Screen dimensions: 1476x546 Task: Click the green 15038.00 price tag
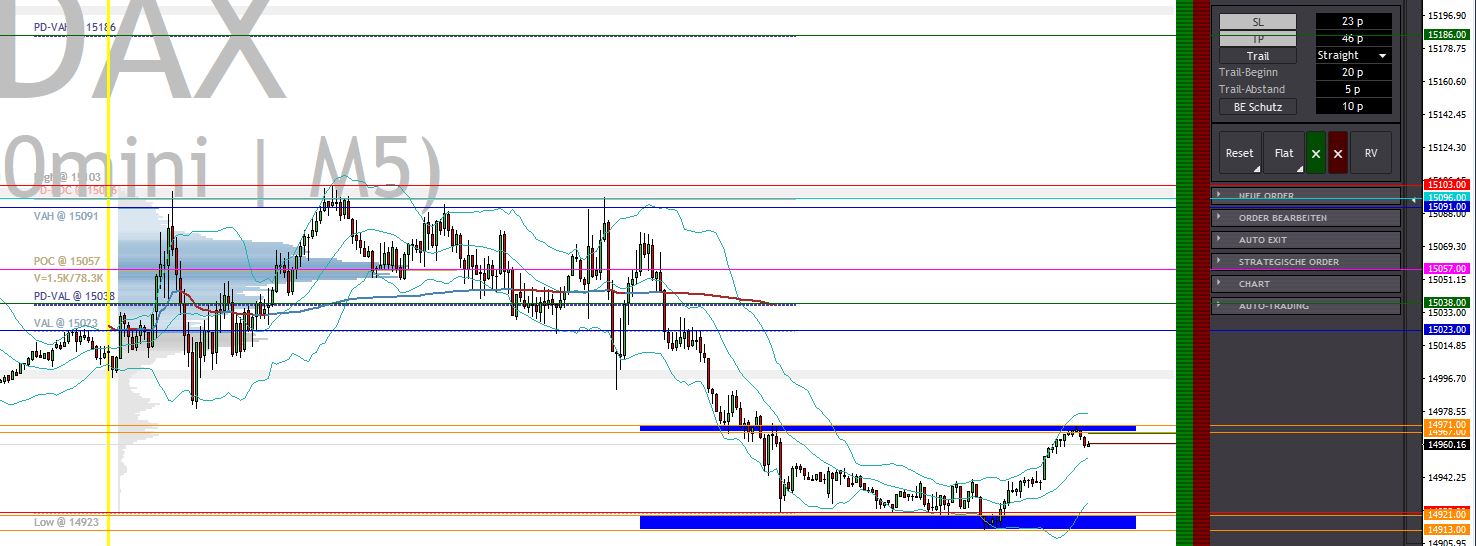1447,303
